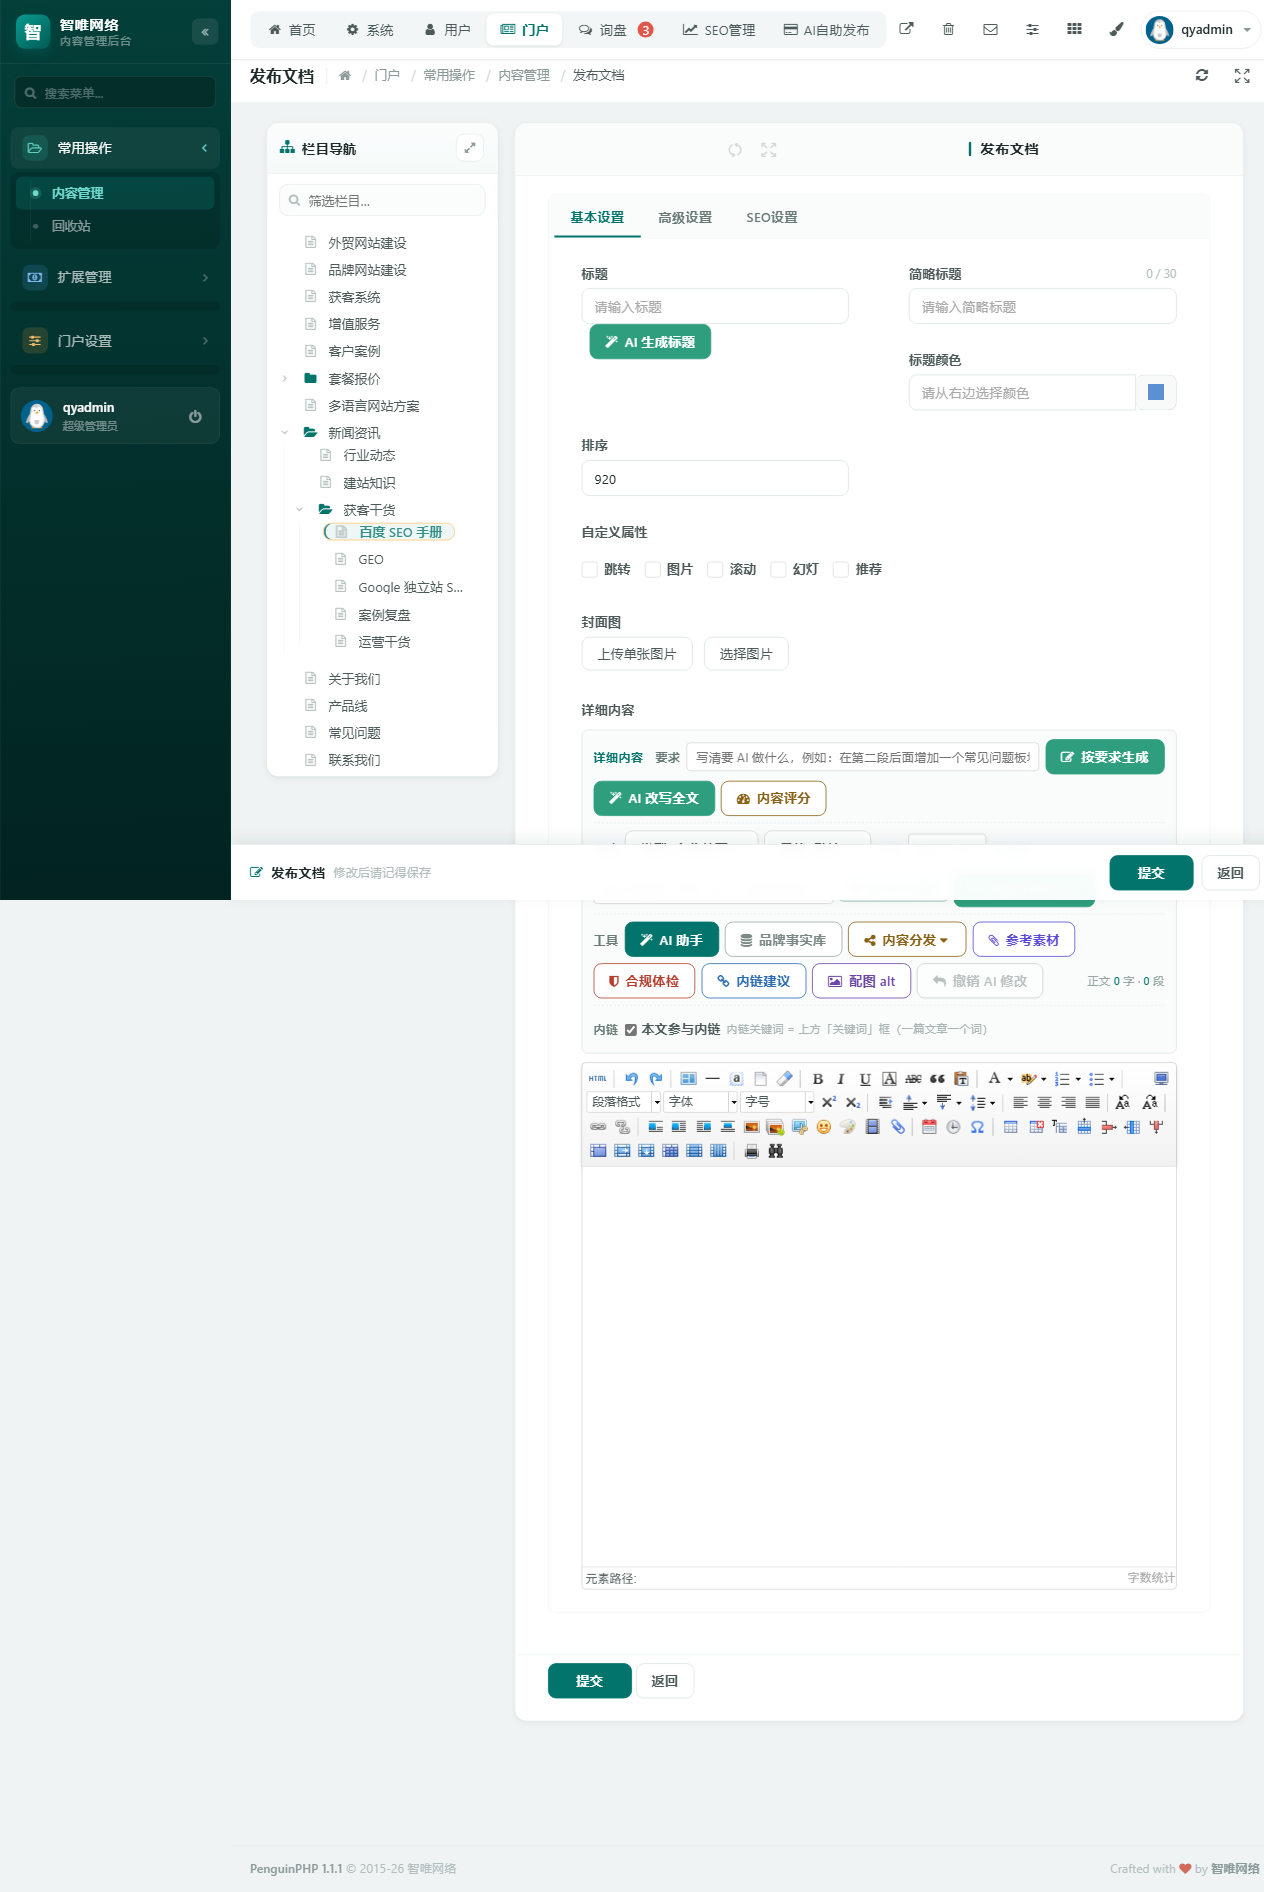The width and height of the screenshot is (1264, 1892).
Task: Open AI自助发布 in top navigation
Action: [826, 30]
